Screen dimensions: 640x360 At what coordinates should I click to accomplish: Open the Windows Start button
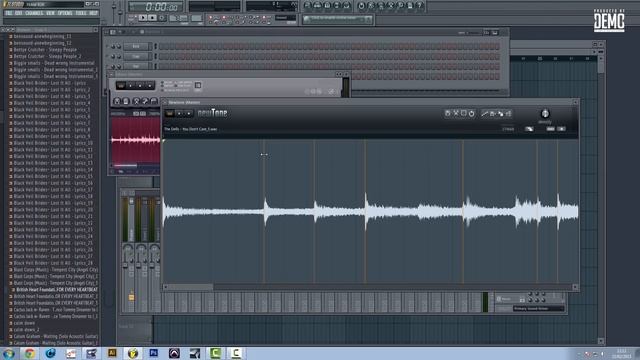pos(8,353)
